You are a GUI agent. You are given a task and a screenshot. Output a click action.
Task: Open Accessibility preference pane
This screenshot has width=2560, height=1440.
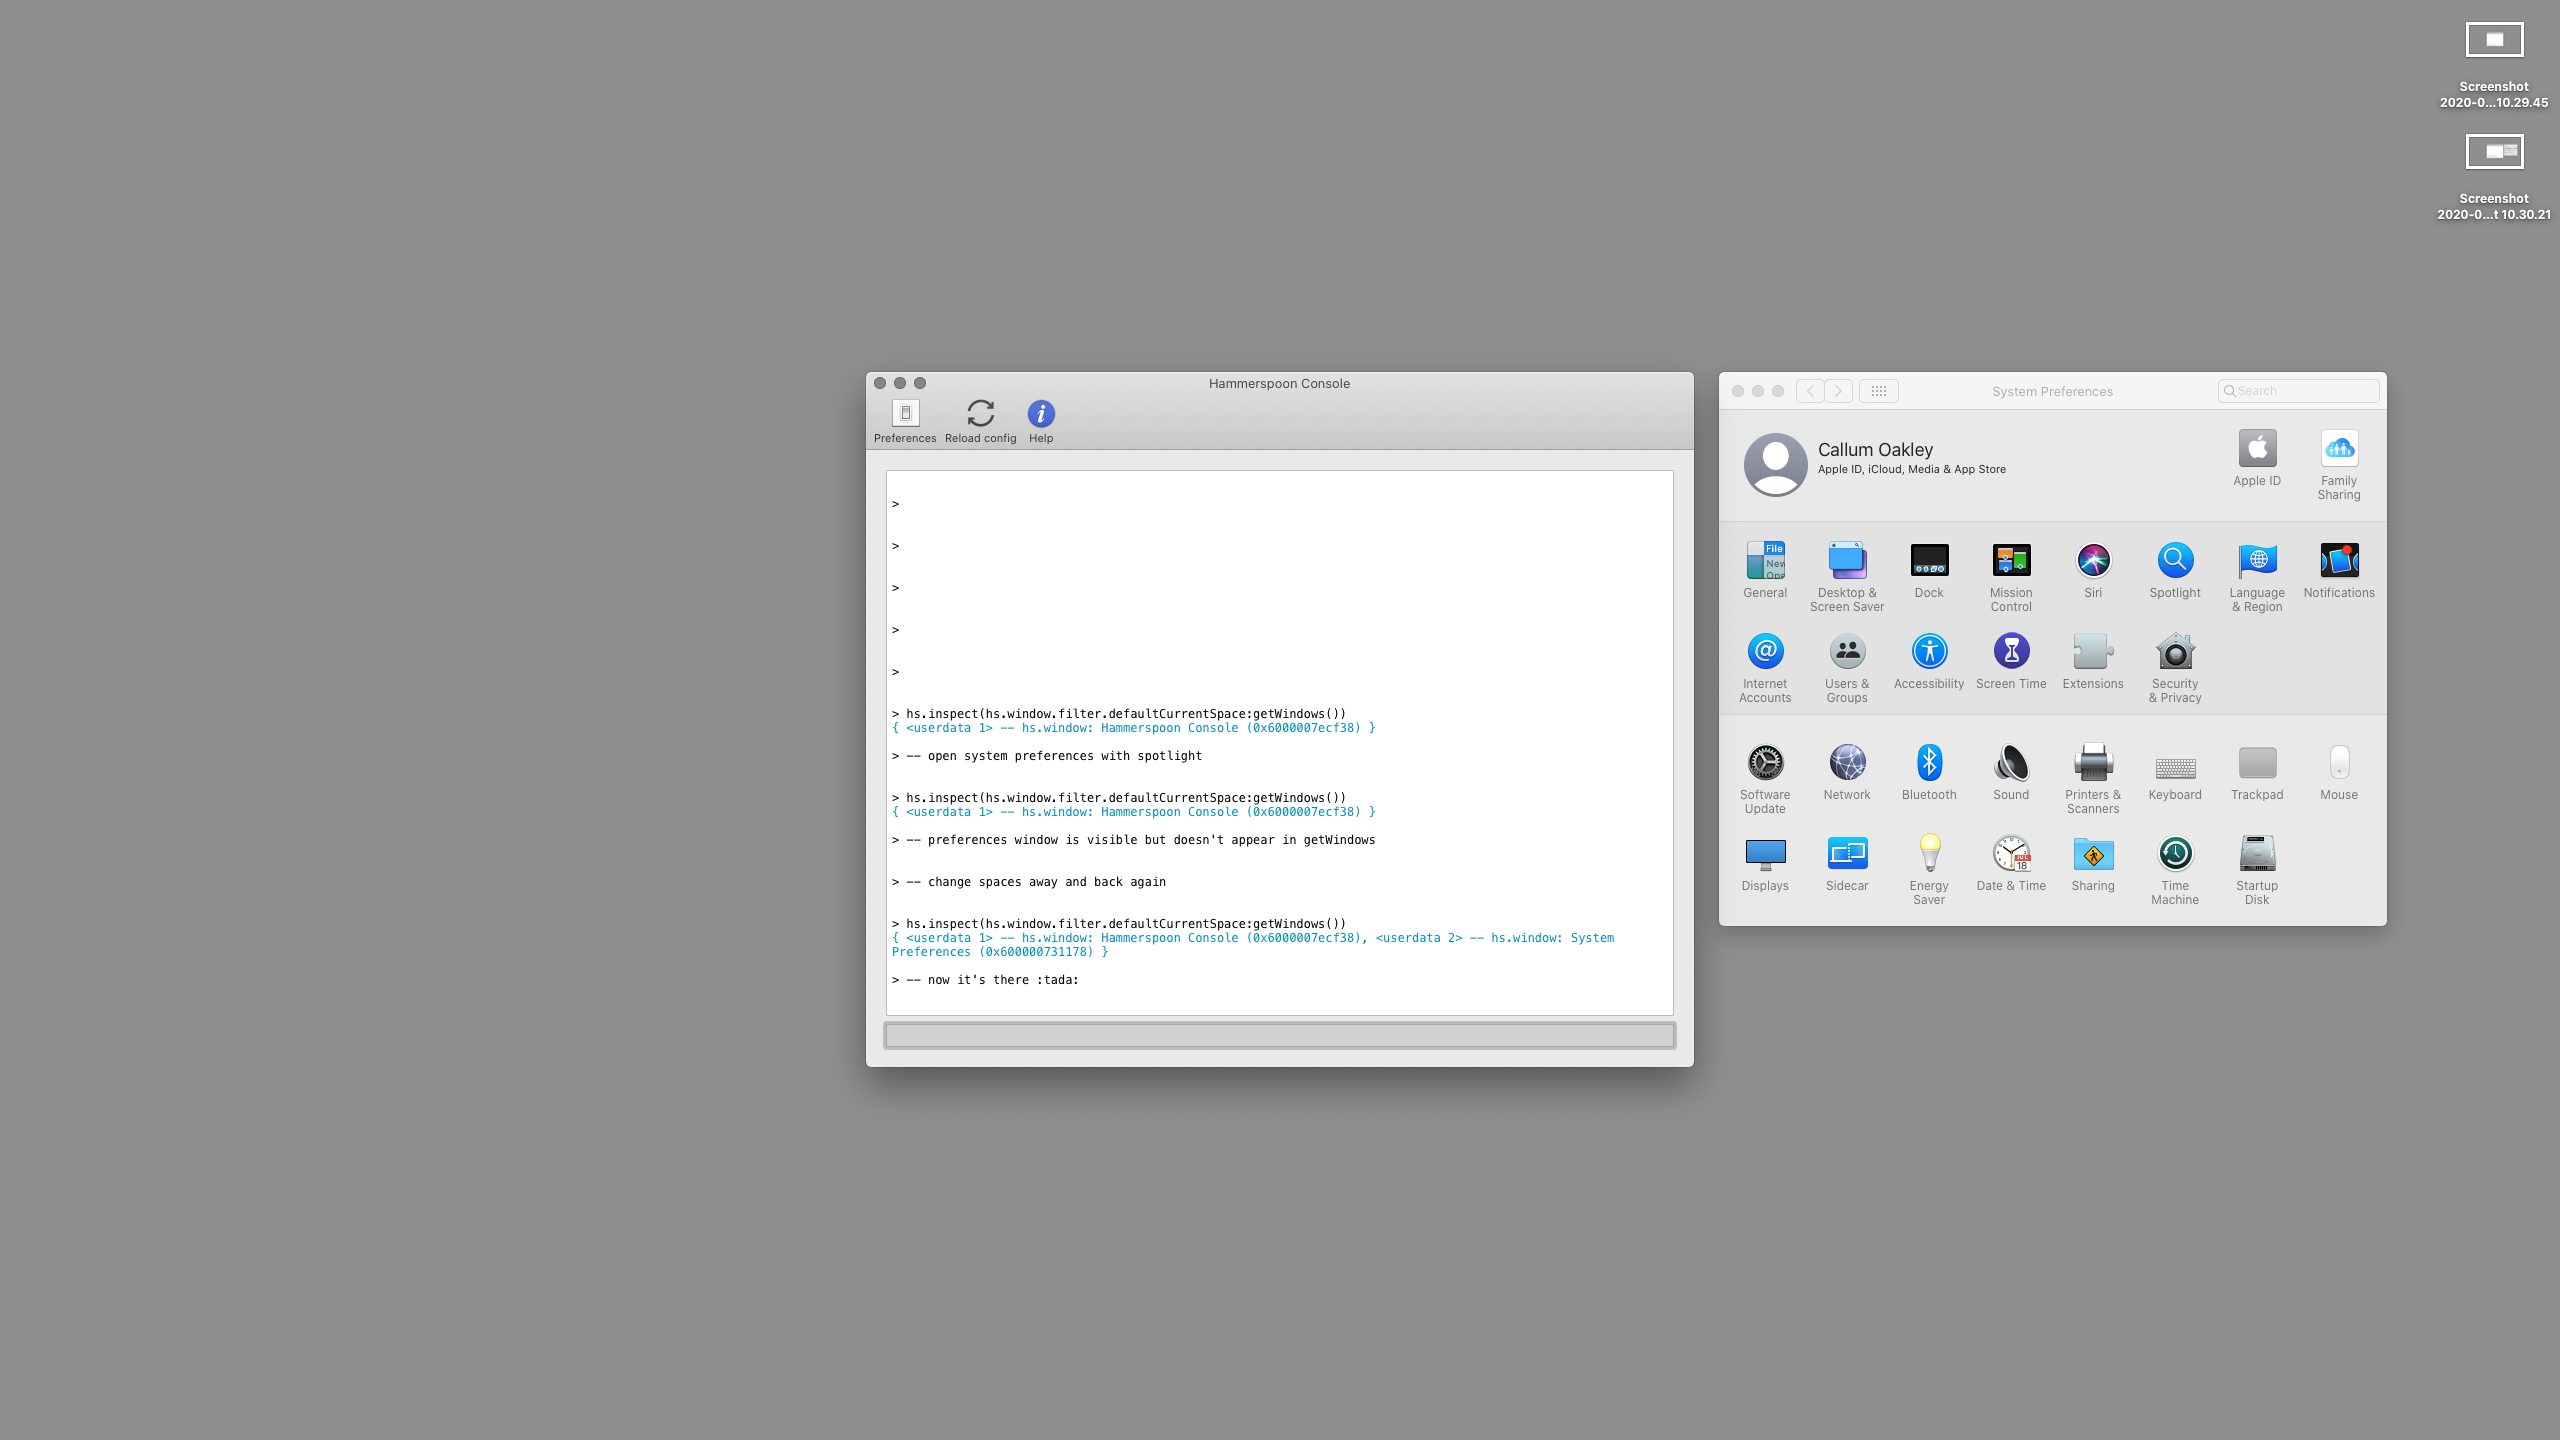(x=1929, y=652)
